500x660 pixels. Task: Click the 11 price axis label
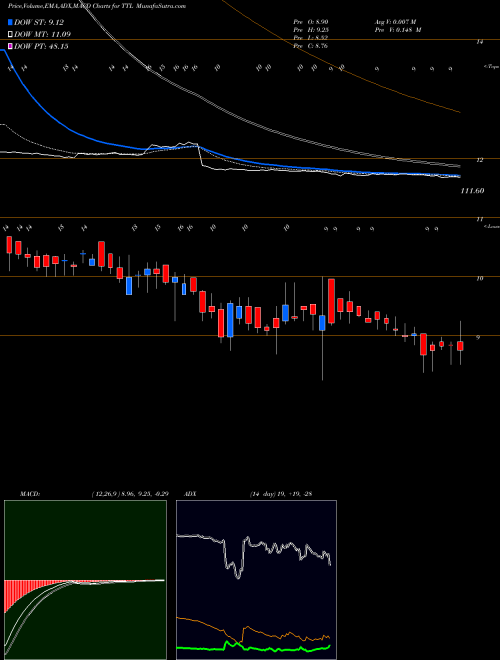pyautogui.click(x=479, y=219)
